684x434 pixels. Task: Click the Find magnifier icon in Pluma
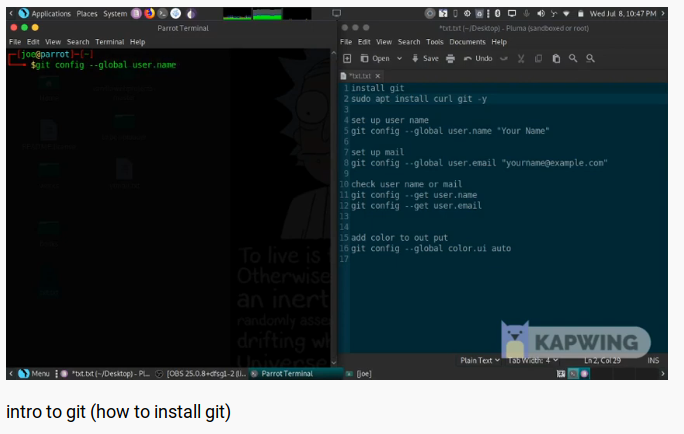pyautogui.click(x=573, y=58)
